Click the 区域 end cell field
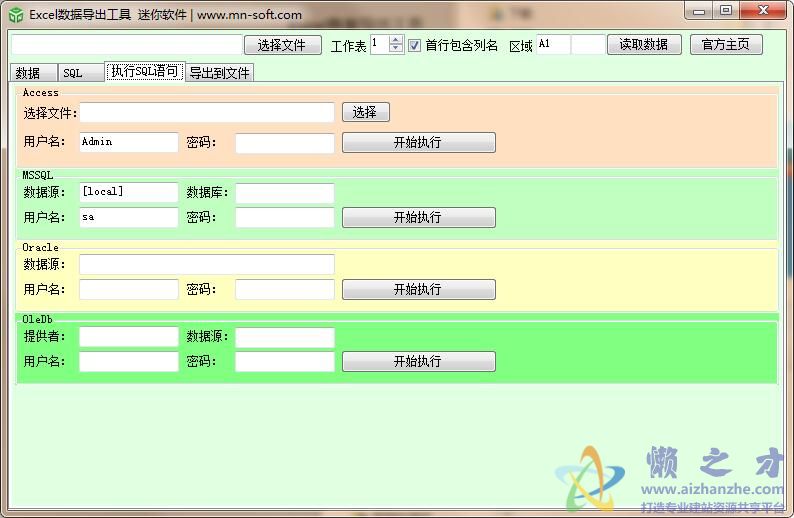794x518 pixels. click(588, 44)
